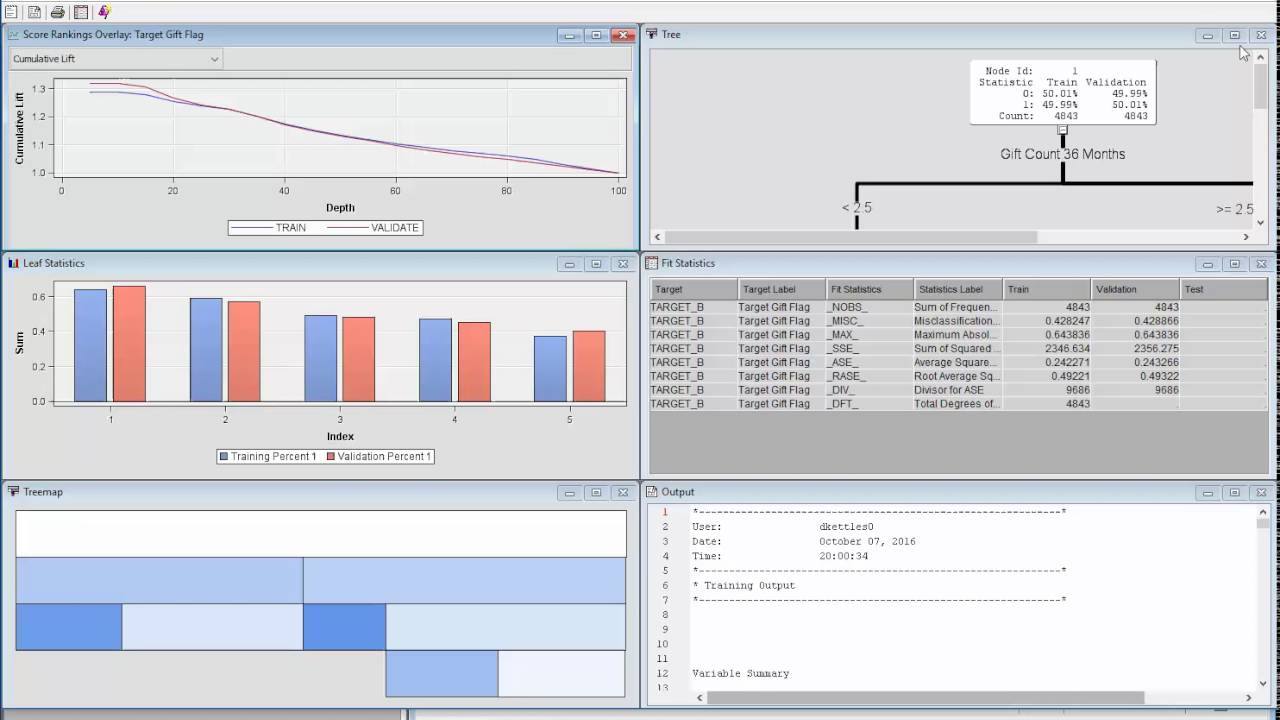Maximize the Fit Statistics window
Viewport: 1280px width, 720px height.
(1235, 264)
